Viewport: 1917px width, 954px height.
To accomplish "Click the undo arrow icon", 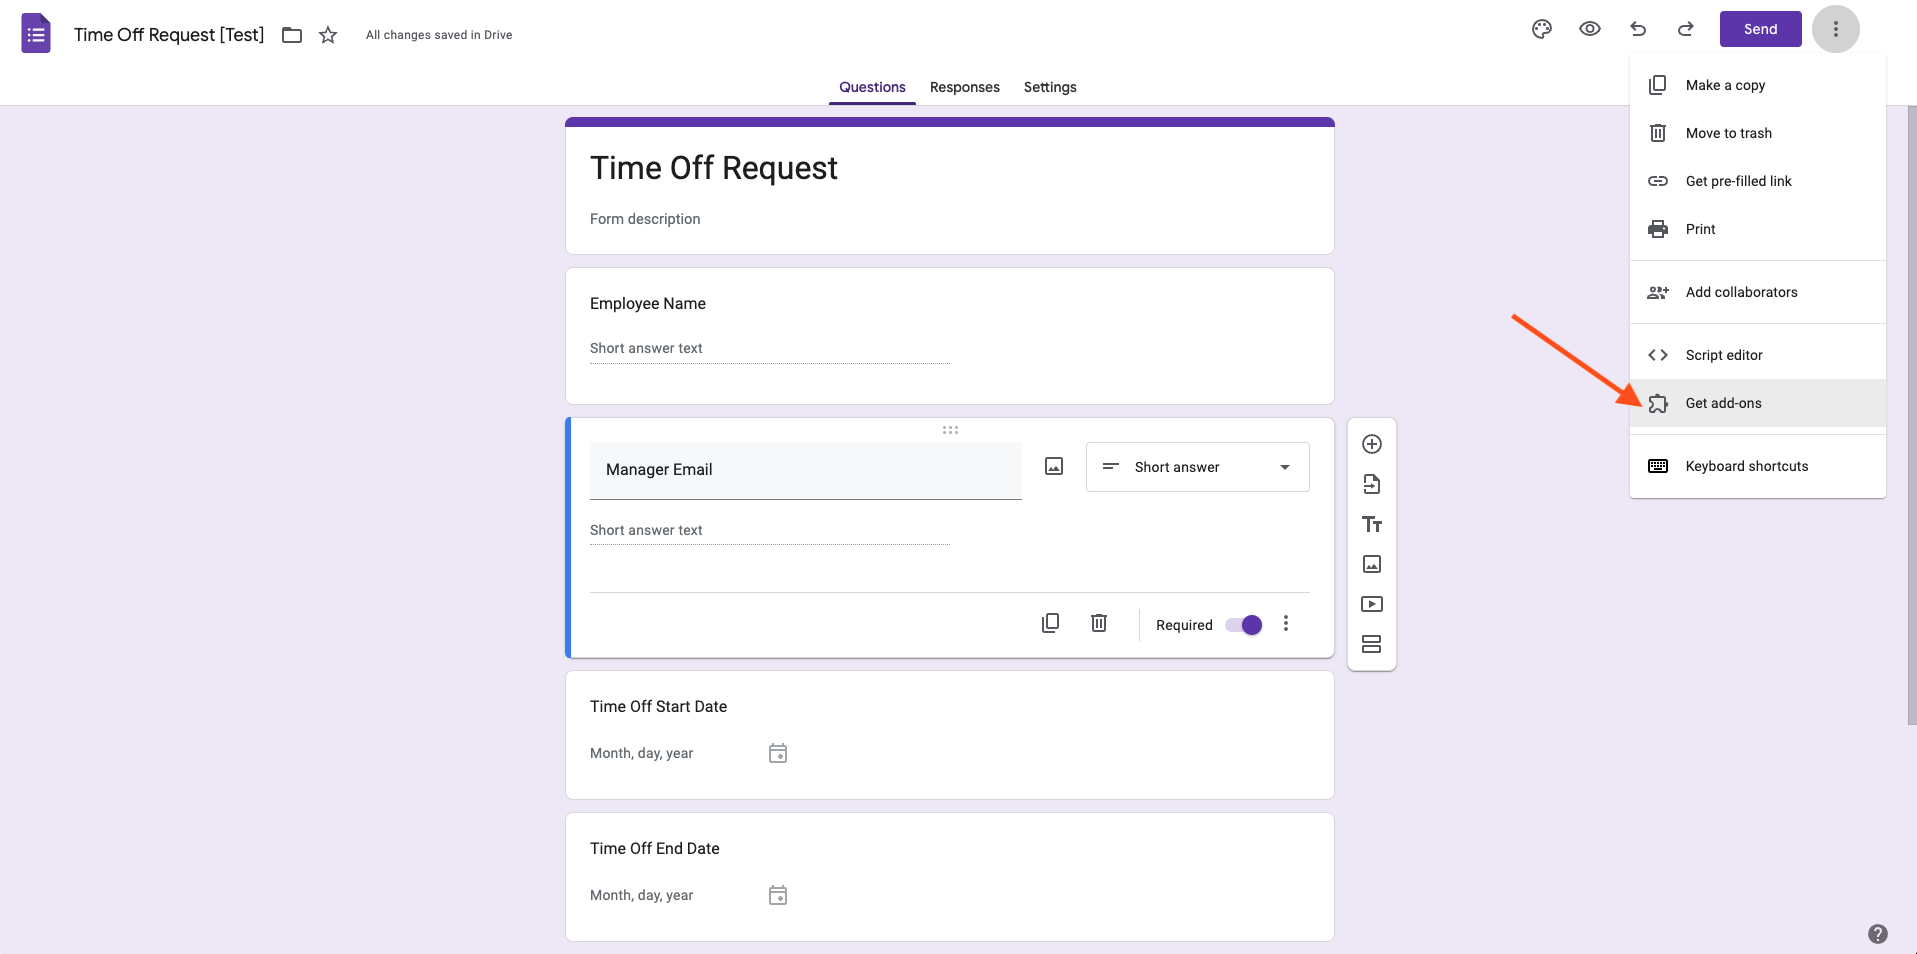I will (x=1638, y=29).
